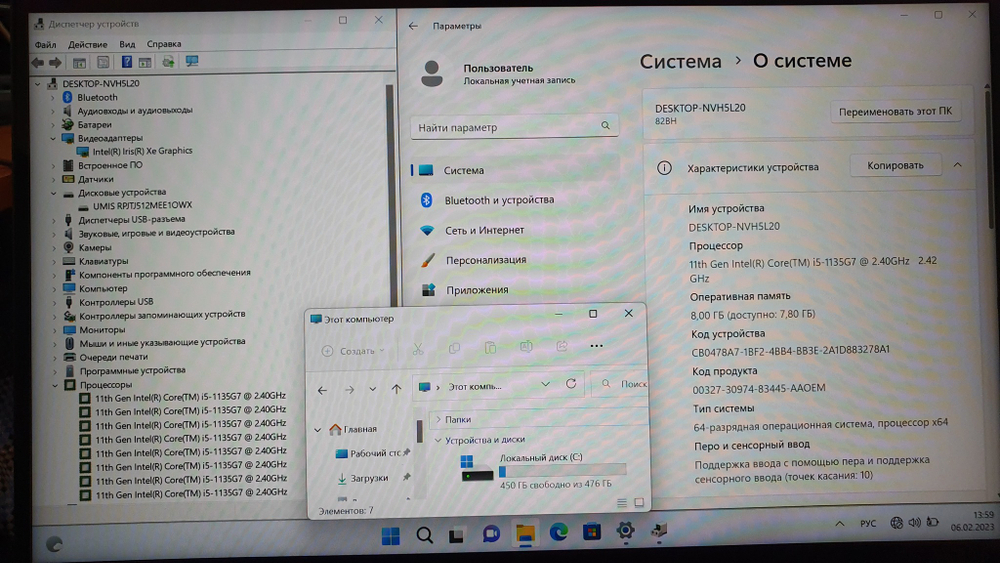Collapse Характеристики устройства section chevron

[x=957, y=165]
